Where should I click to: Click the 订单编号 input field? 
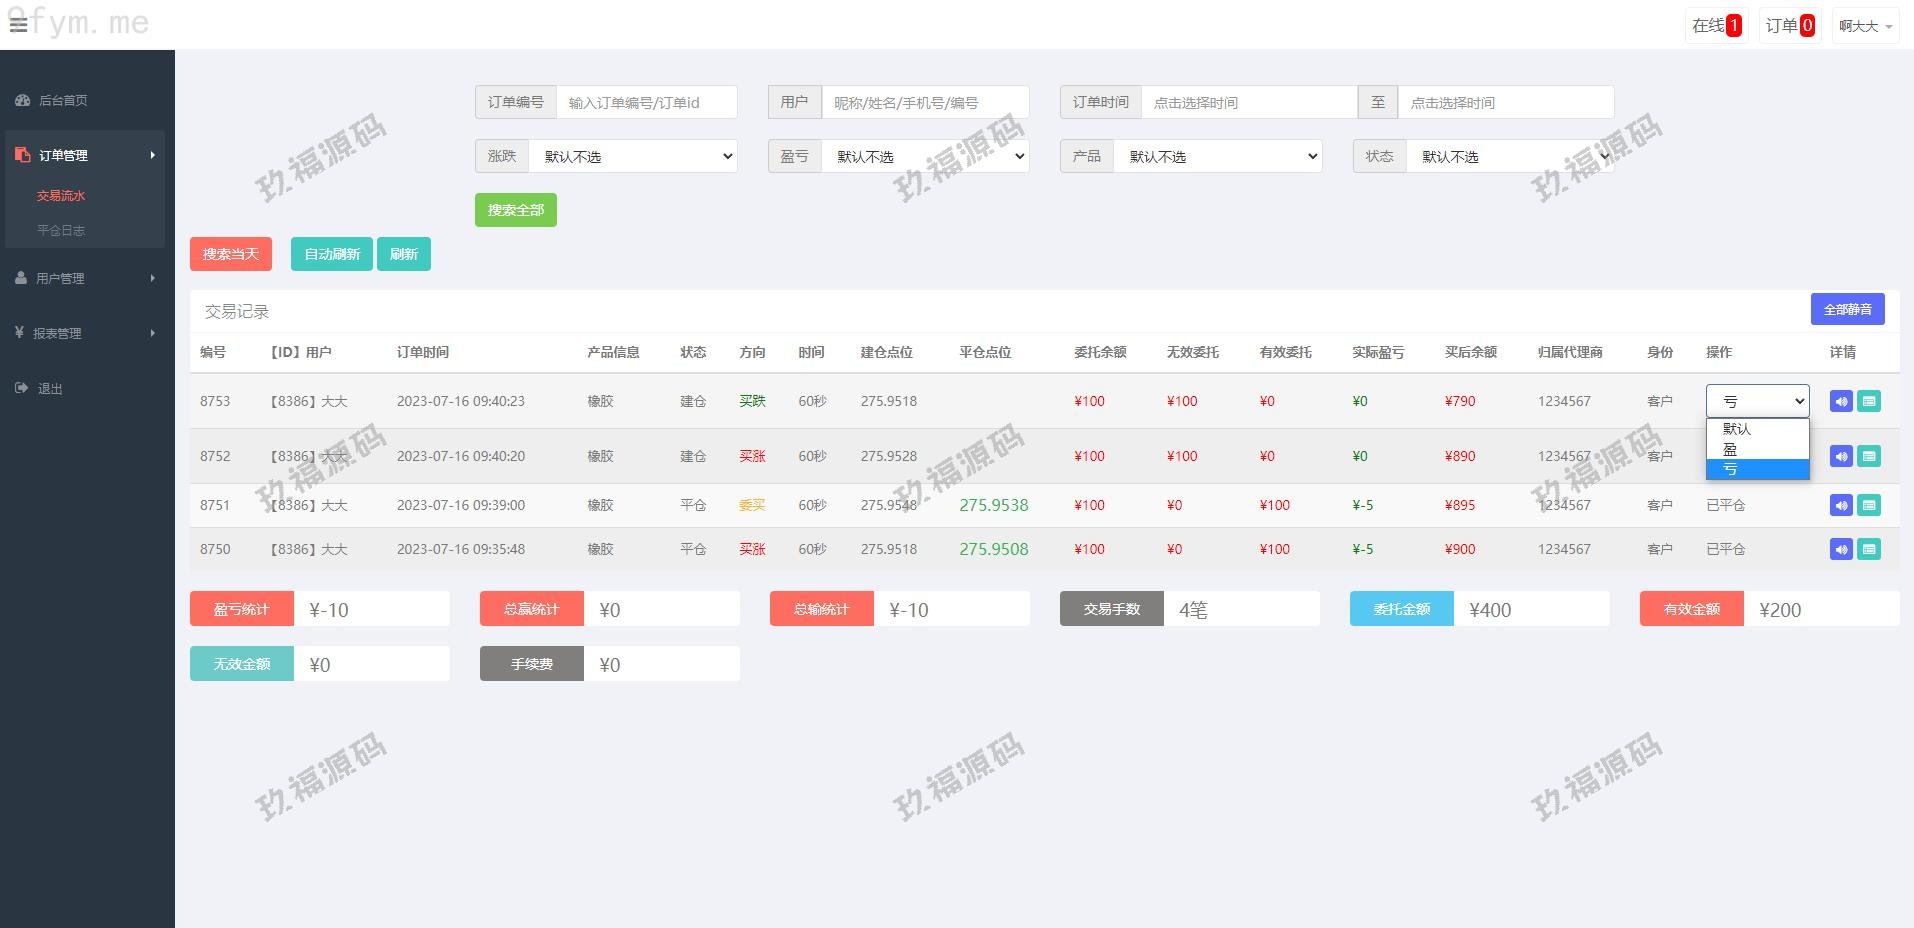tap(646, 102)
